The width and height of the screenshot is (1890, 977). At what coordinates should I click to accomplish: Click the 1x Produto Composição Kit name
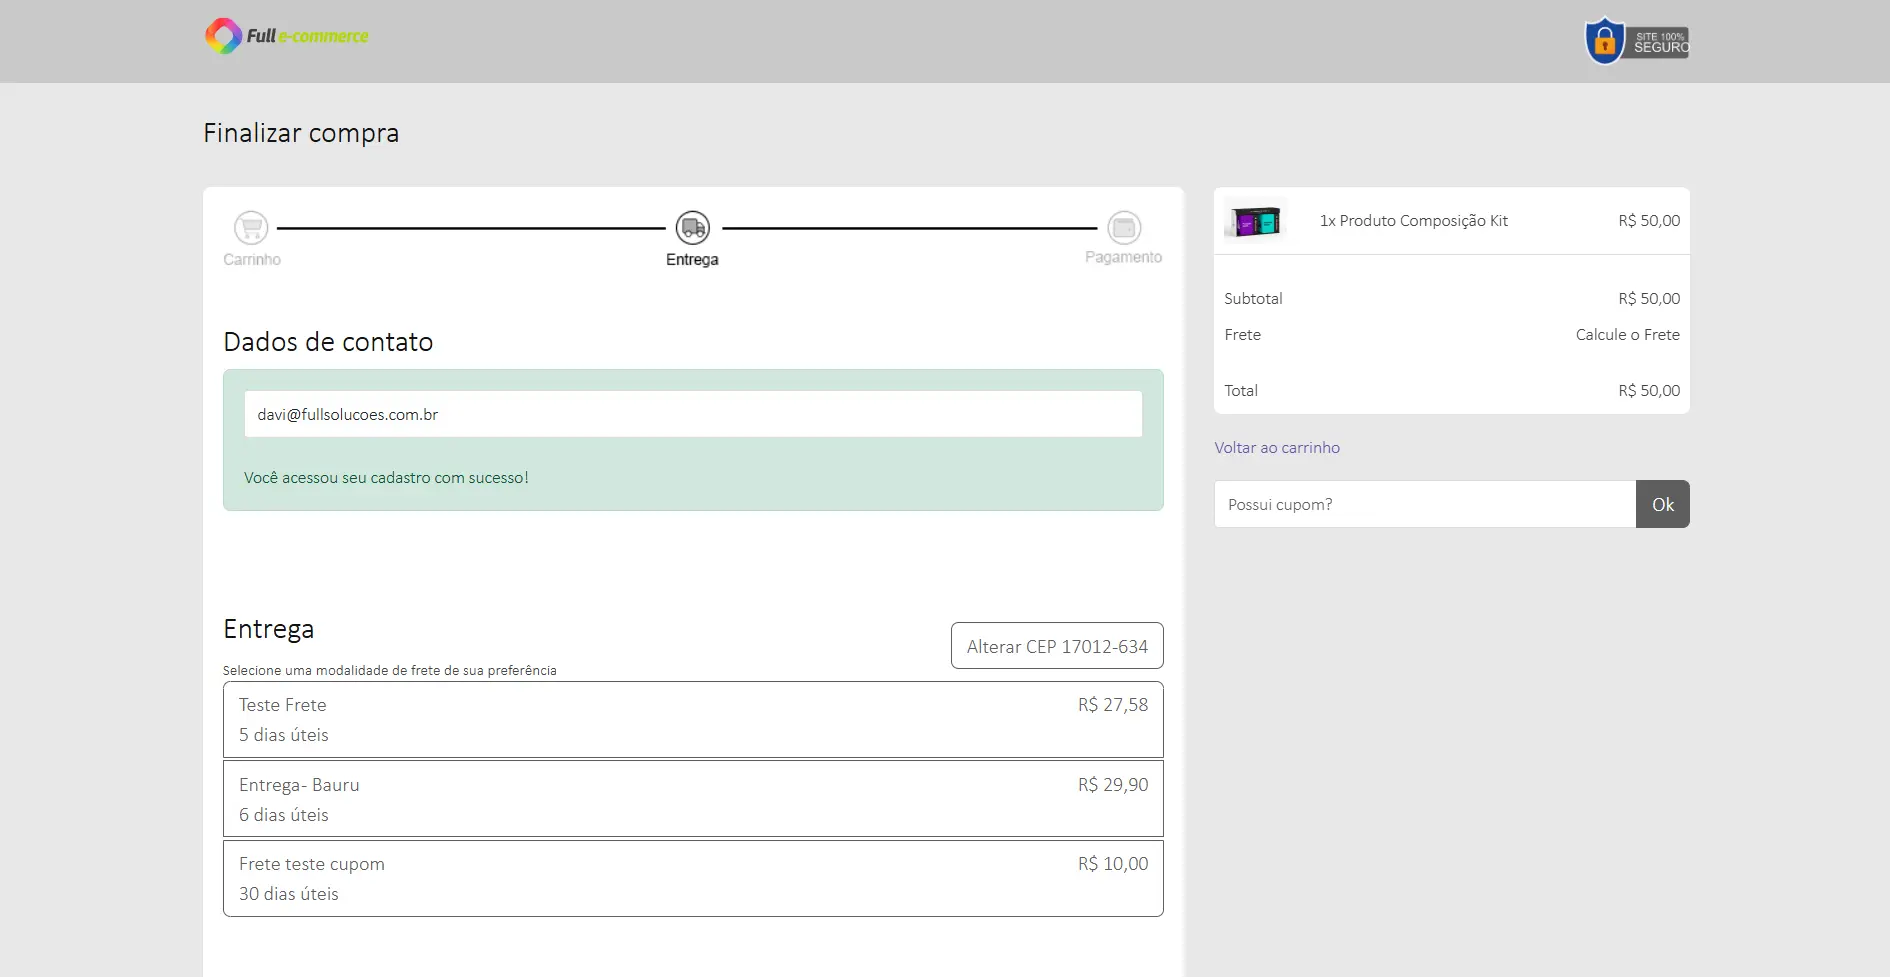click(x=1413, y=221)
